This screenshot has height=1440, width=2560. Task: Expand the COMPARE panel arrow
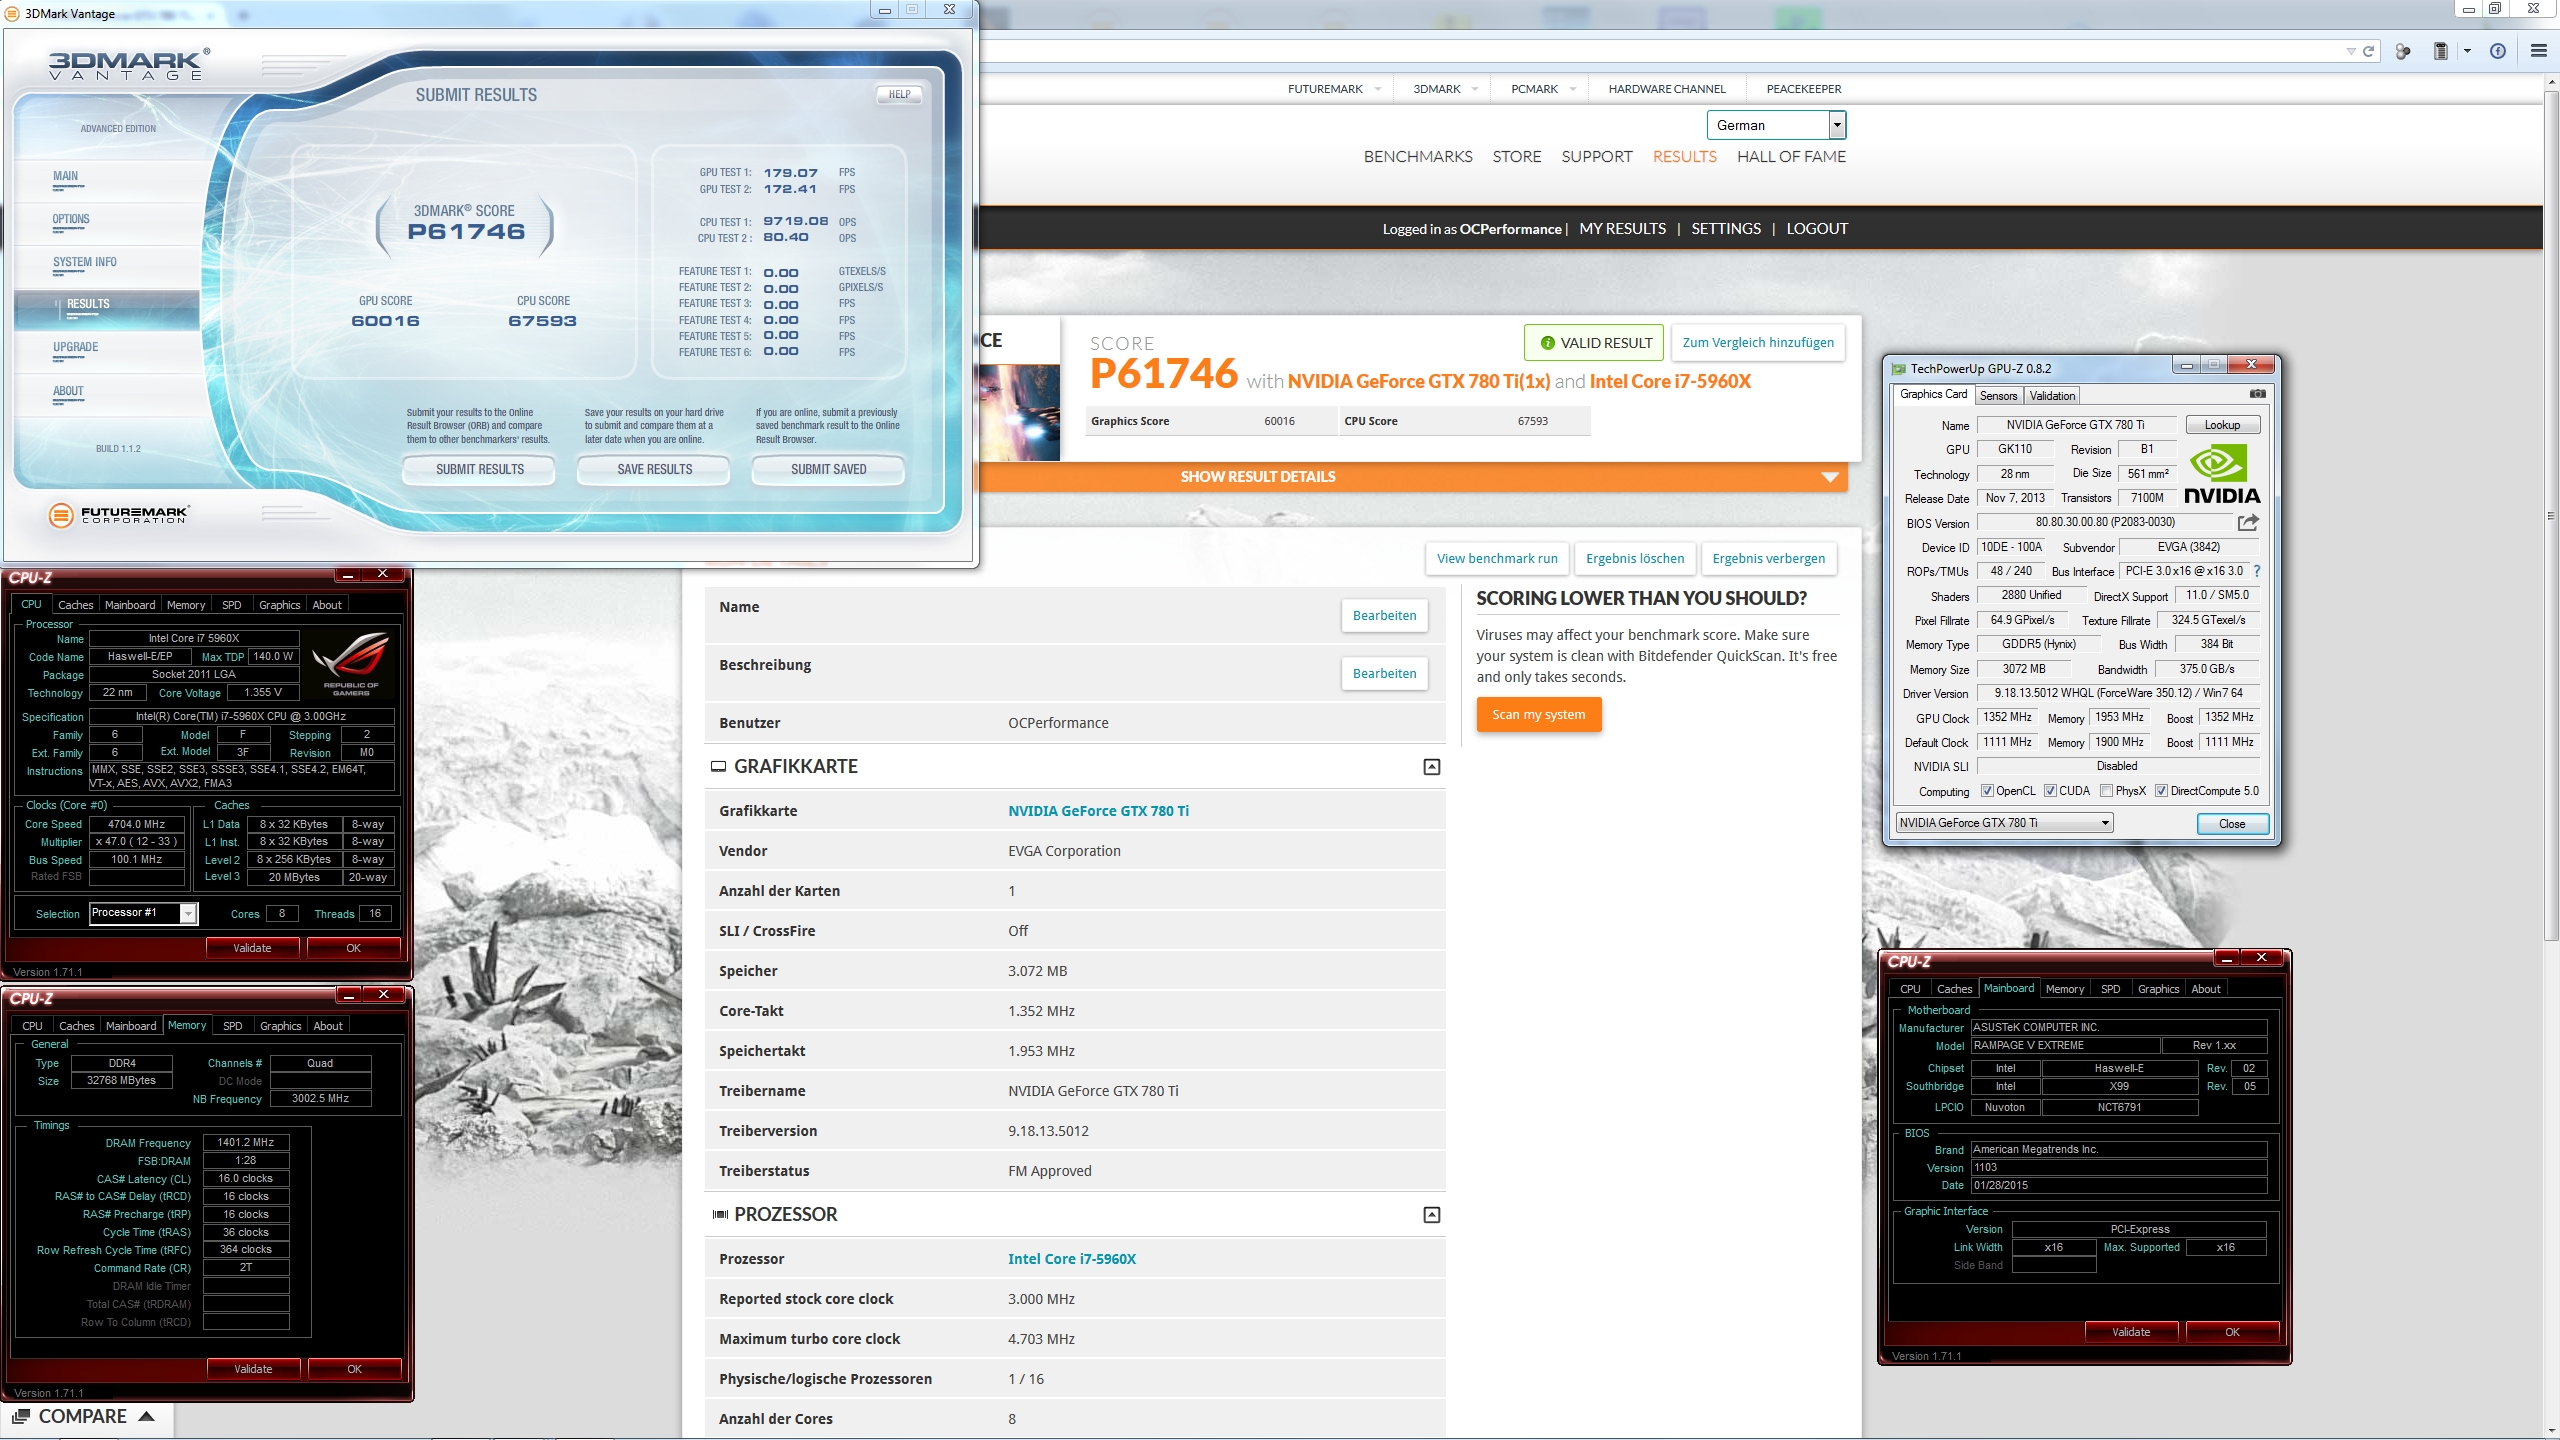pos(146,1416)
